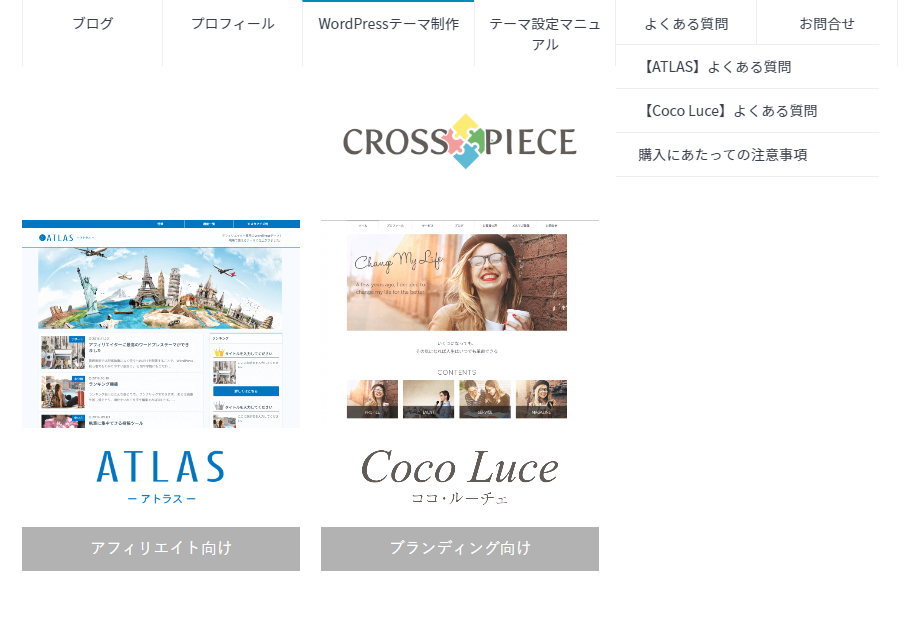The width and height of the screenshot is (920, 618).
Task: Open the ATLAS theme screenshot thumbnail
Action: tap(161, 324)
